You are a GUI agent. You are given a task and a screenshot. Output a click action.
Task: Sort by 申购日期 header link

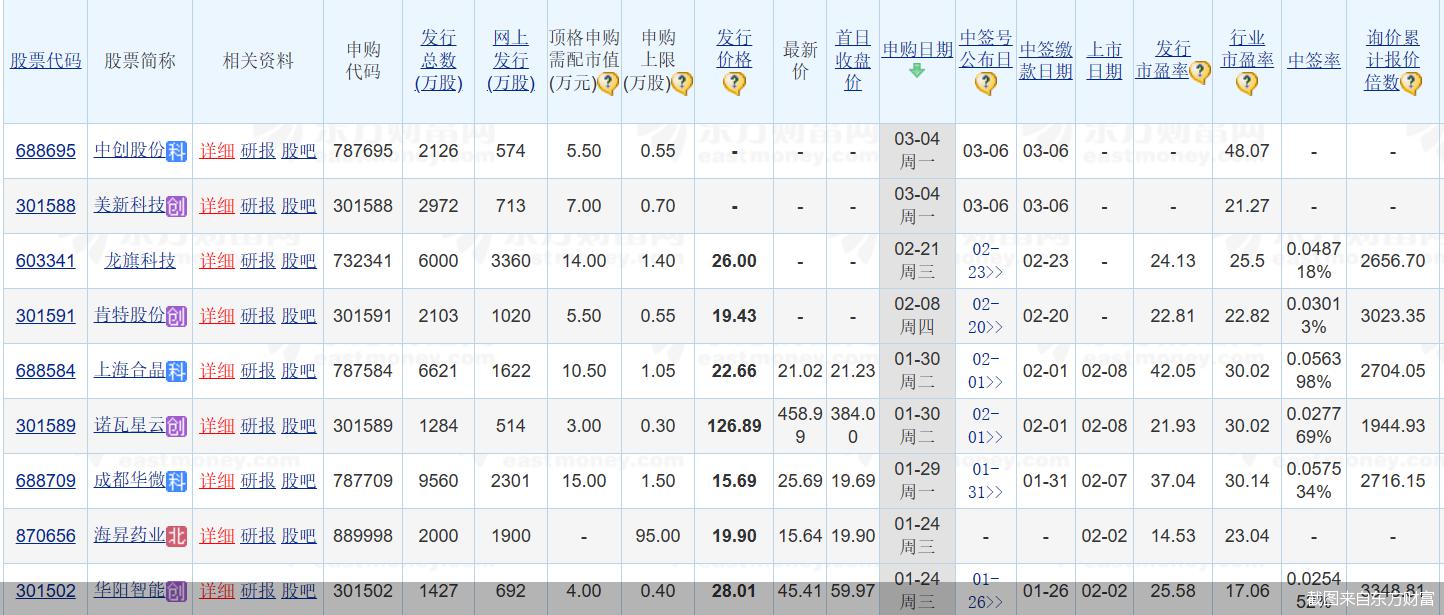tap(917, 50)
